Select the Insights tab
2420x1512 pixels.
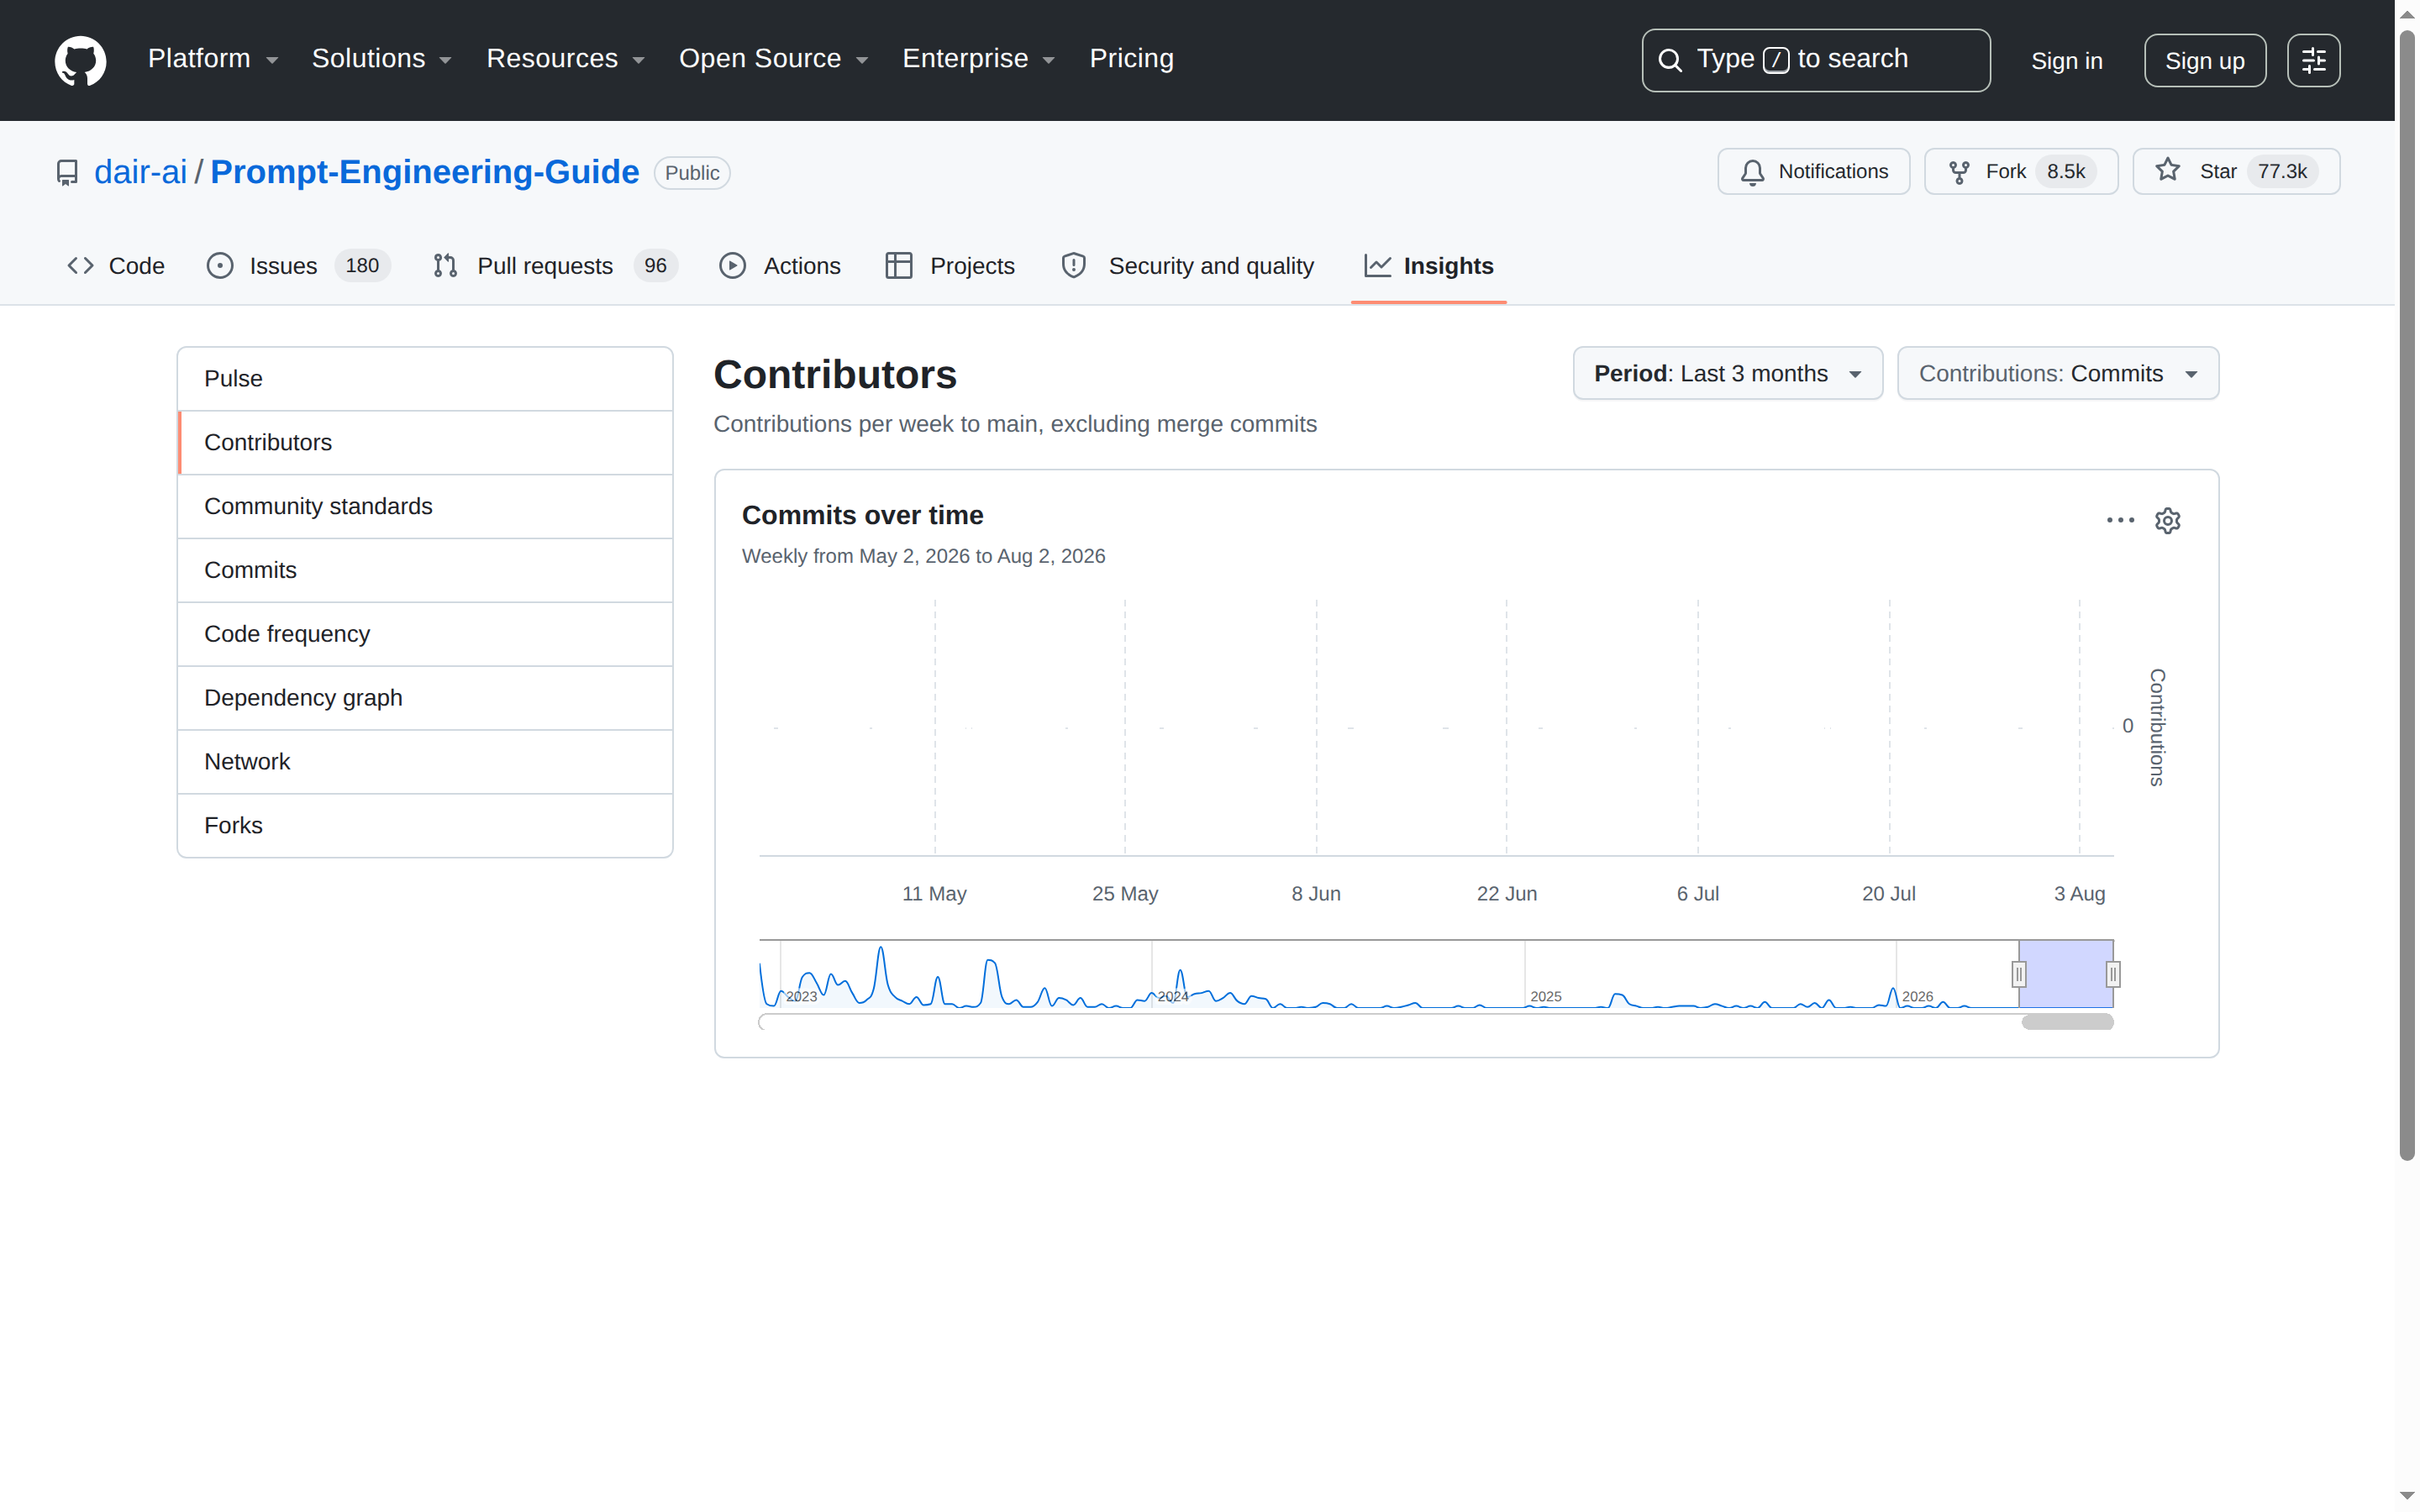click(x=1428, y=266)
